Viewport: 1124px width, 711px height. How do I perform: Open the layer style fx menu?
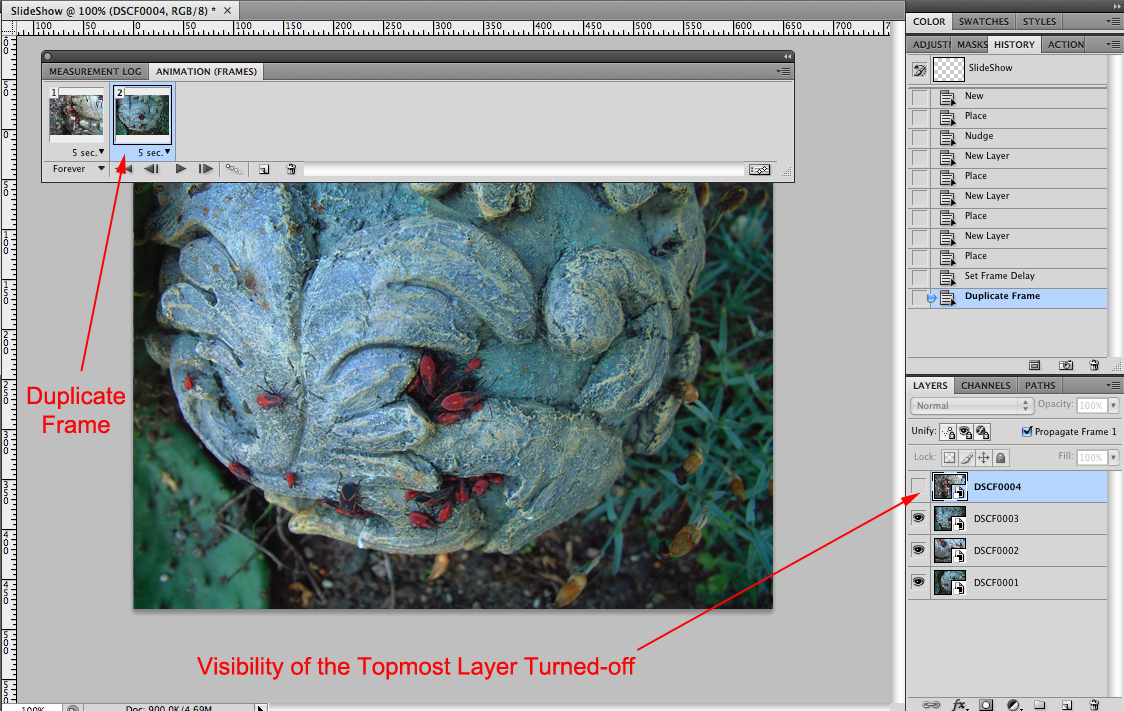(x=960, y=704)
